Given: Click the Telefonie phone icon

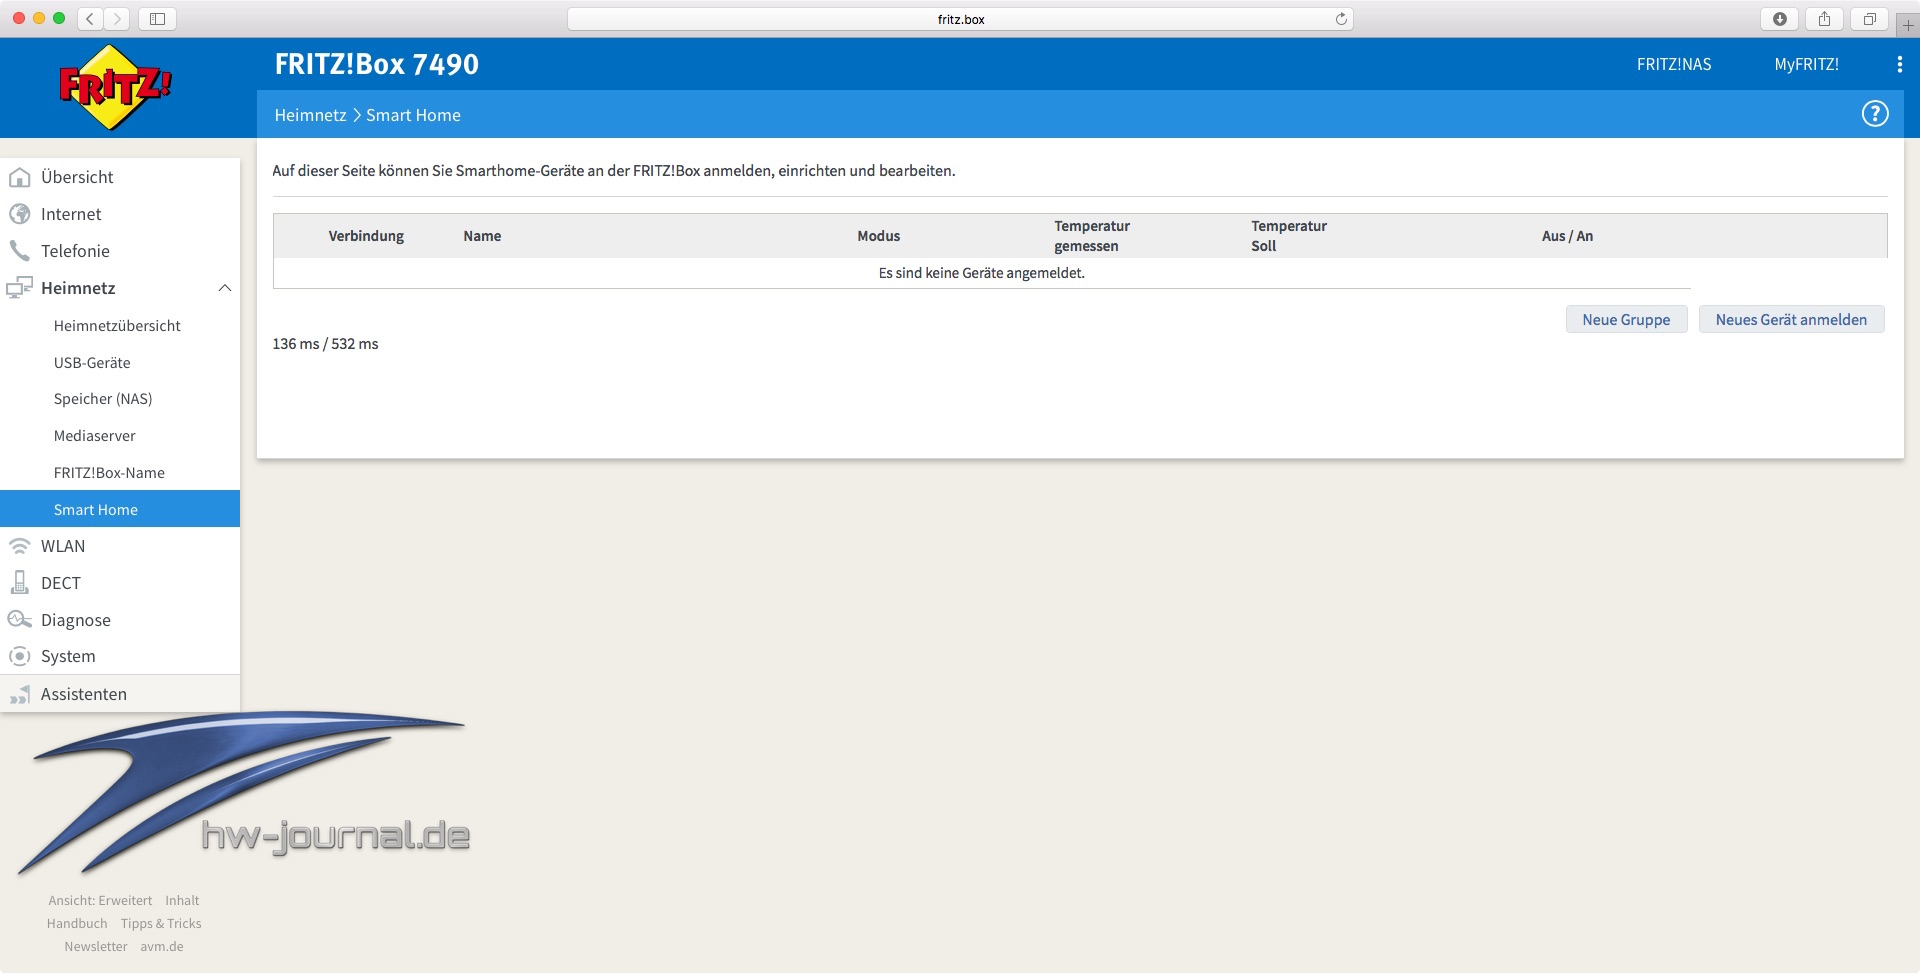Looking at the screenshot, I should click(x=19, y=251).
